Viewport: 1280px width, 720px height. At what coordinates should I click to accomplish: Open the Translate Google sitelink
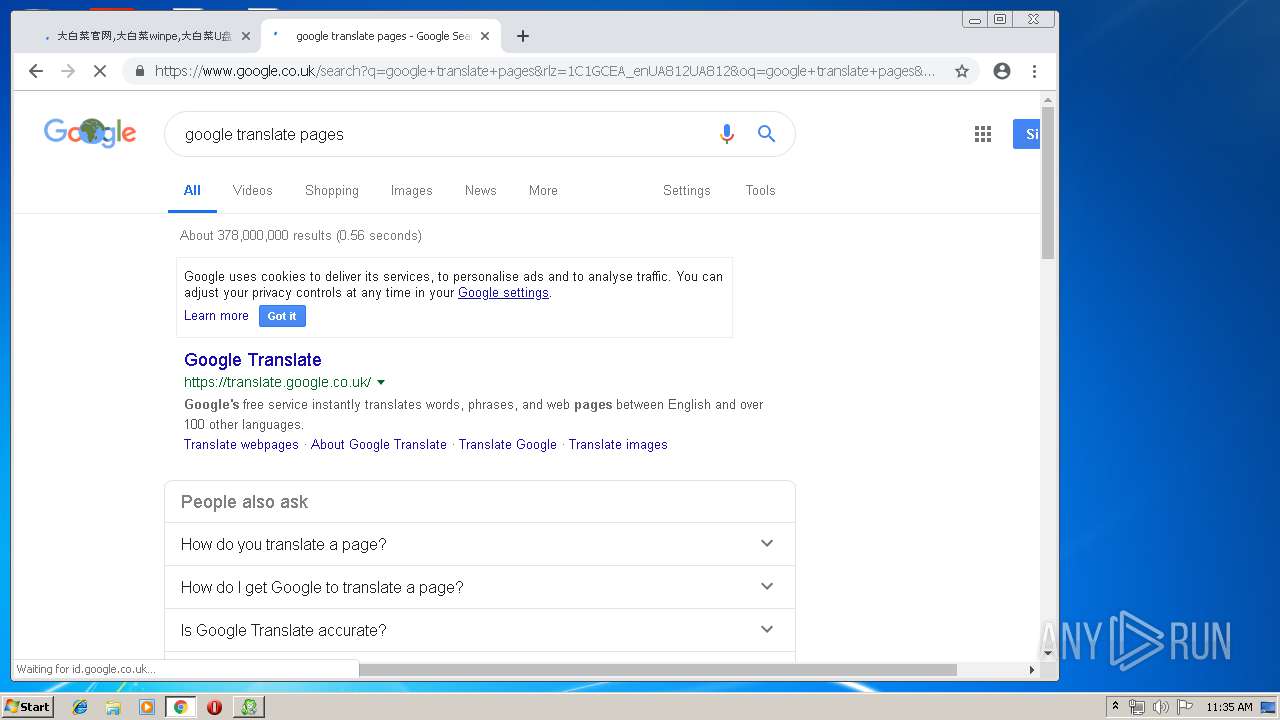508,445
